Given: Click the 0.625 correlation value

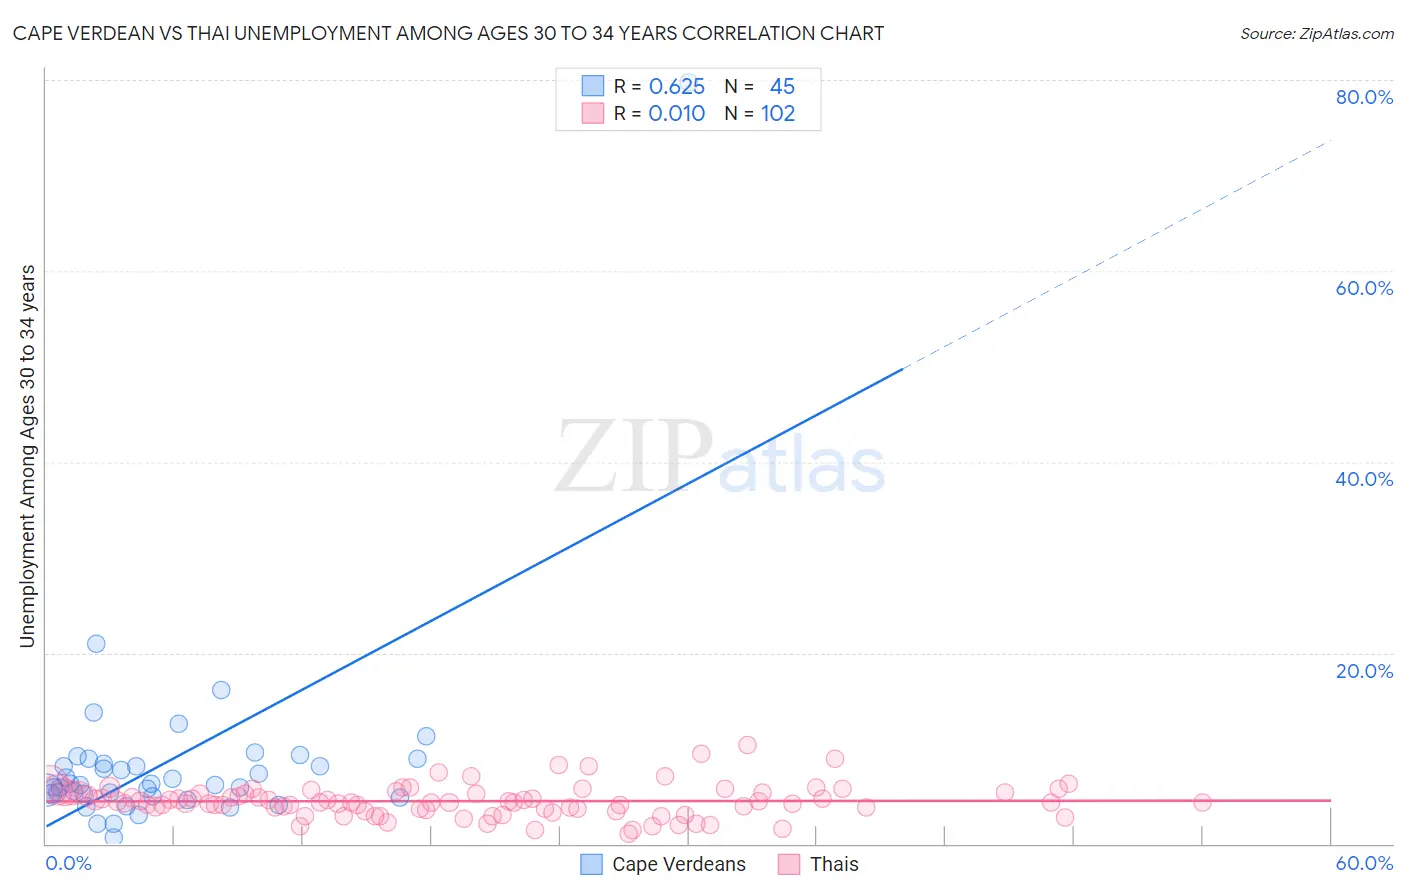Looking at the screenshot, I should tap(677, 86).
